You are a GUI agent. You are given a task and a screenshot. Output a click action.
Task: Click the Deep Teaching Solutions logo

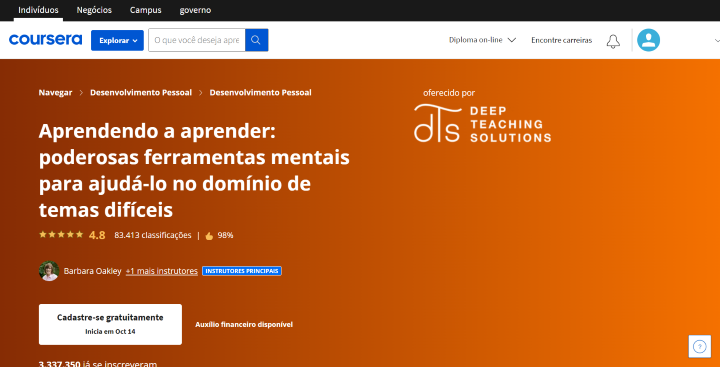[482, 124]
